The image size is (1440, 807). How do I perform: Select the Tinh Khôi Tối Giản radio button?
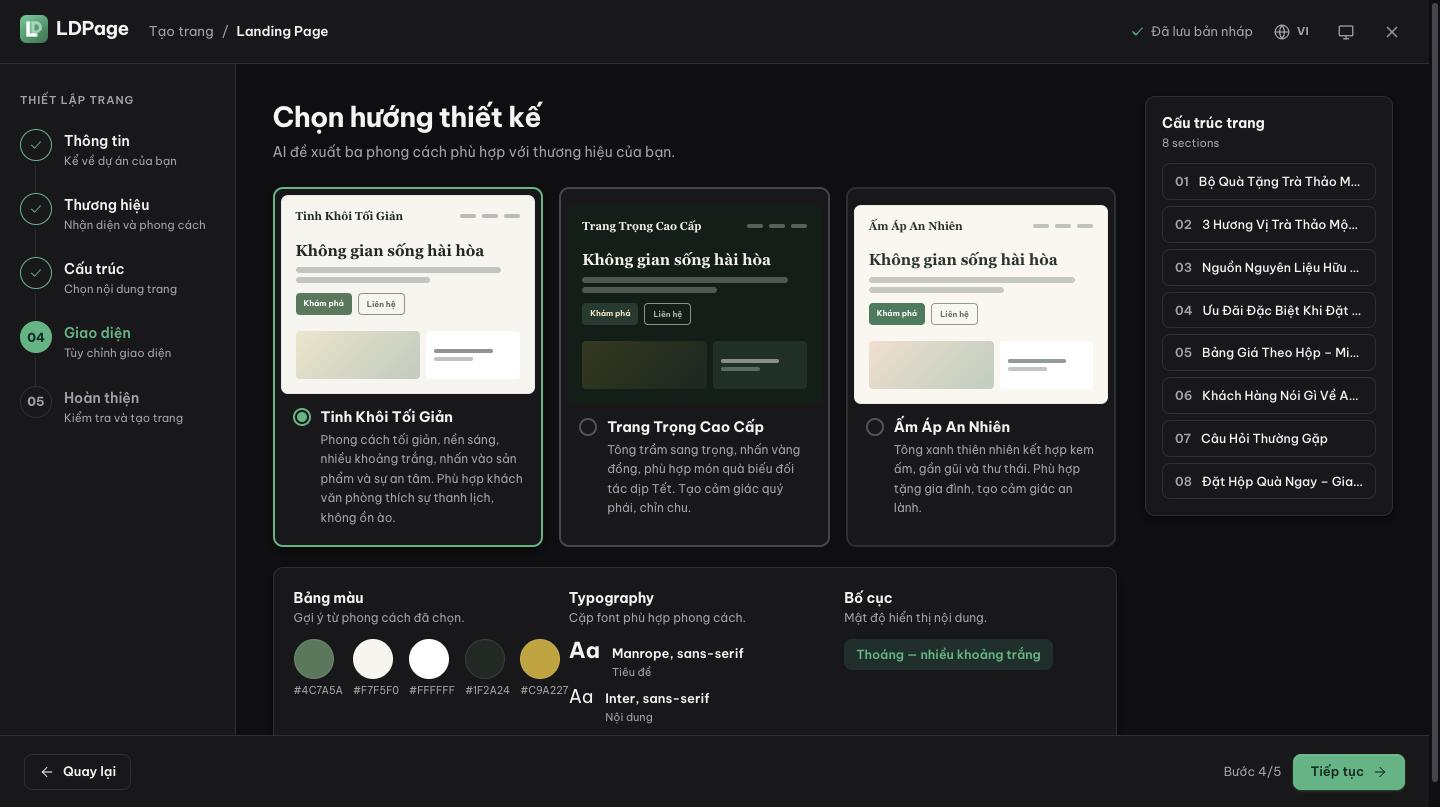pyautogui.click(x=302, y=417)
